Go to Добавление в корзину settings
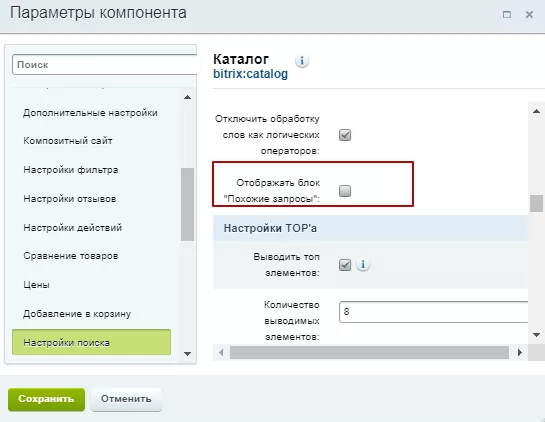The image size is (545, 422). 77,314
